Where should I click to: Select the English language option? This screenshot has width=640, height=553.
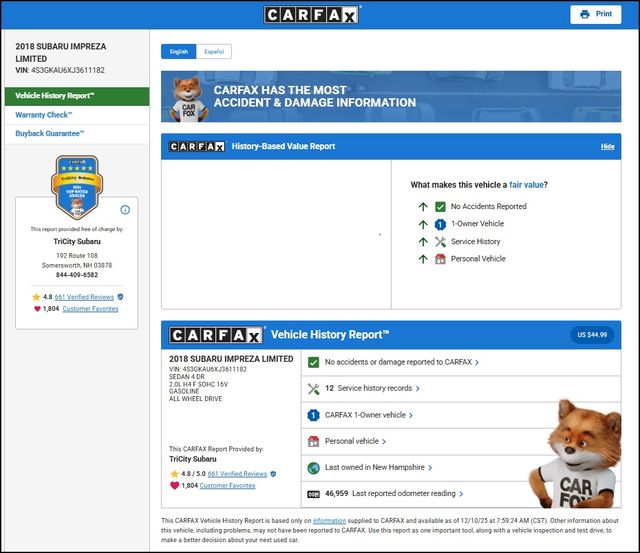click(179, 51)
